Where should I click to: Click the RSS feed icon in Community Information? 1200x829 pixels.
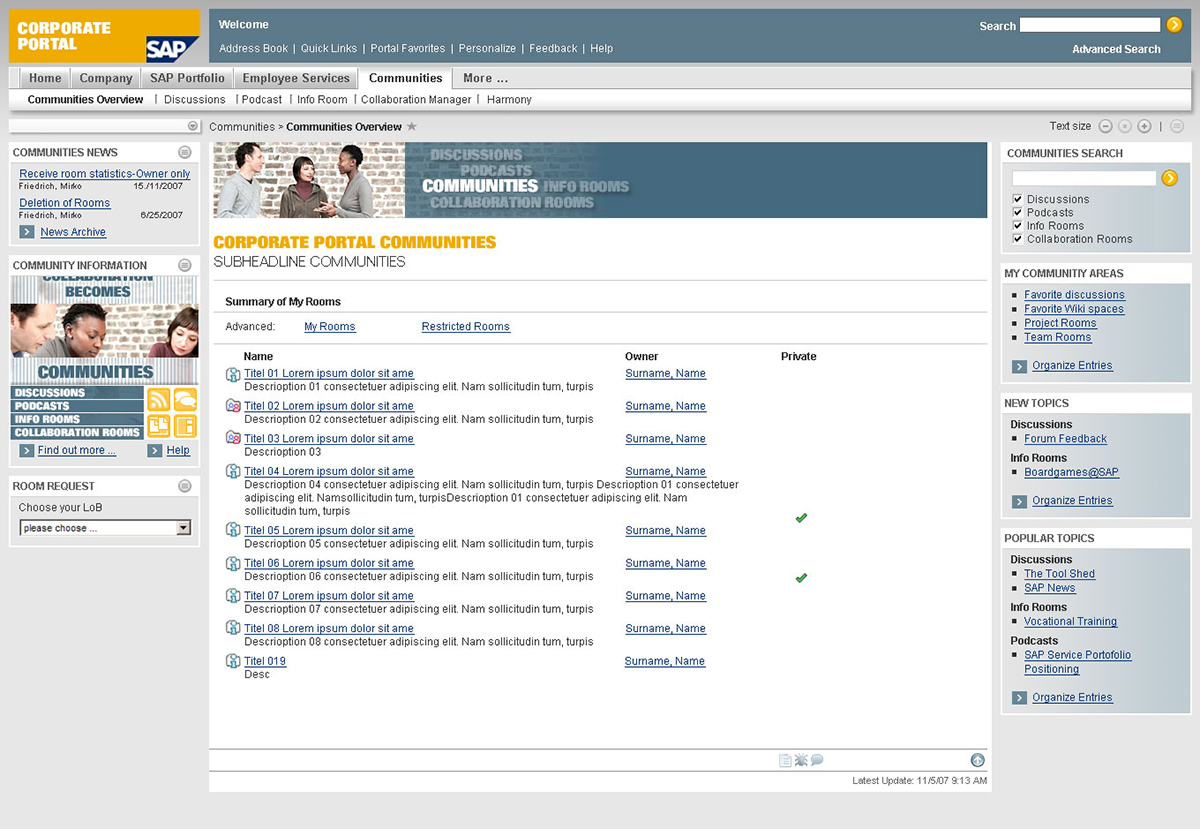pos(158,400)
